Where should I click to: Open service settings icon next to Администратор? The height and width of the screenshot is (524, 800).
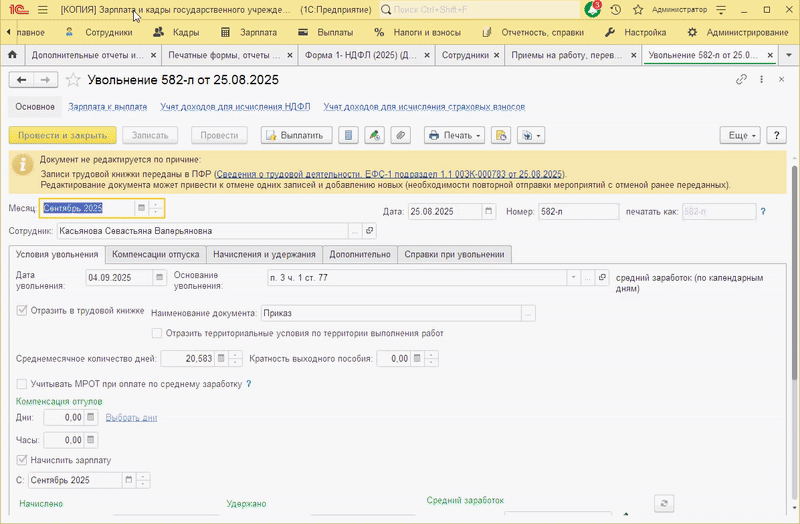click(x=721, y=10)
